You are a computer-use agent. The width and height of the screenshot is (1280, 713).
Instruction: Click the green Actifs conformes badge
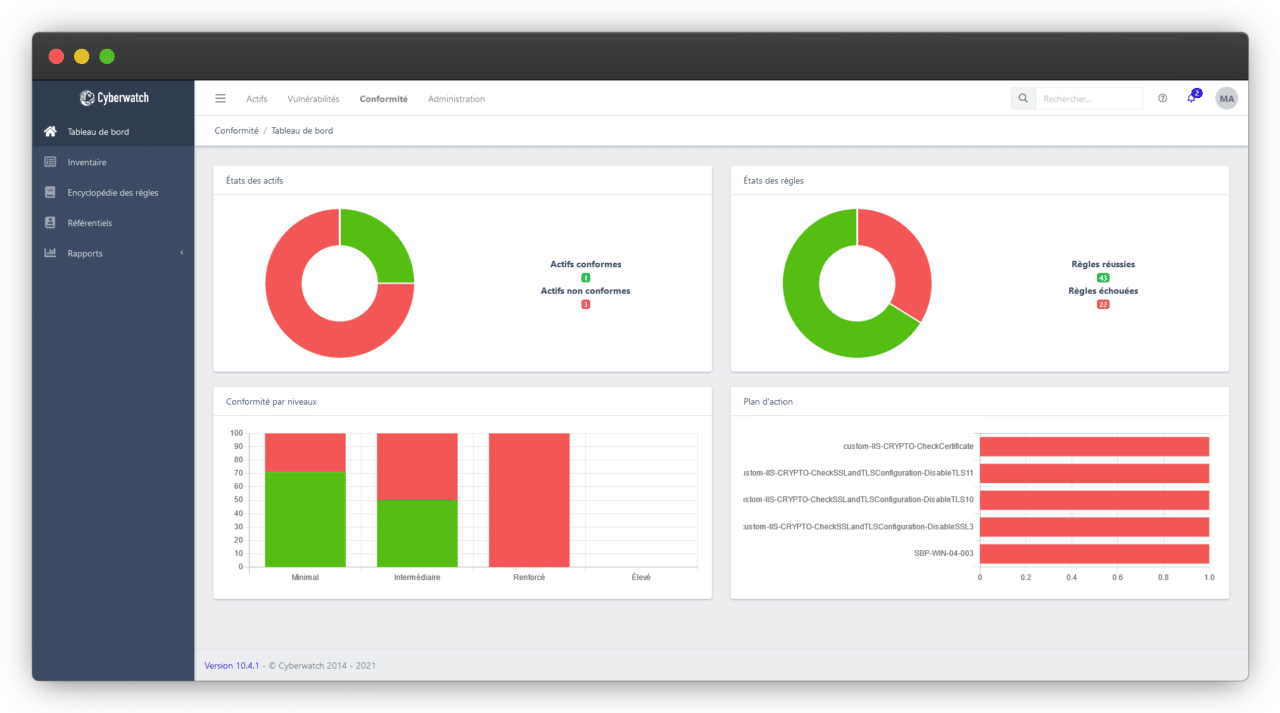point(585,278)
